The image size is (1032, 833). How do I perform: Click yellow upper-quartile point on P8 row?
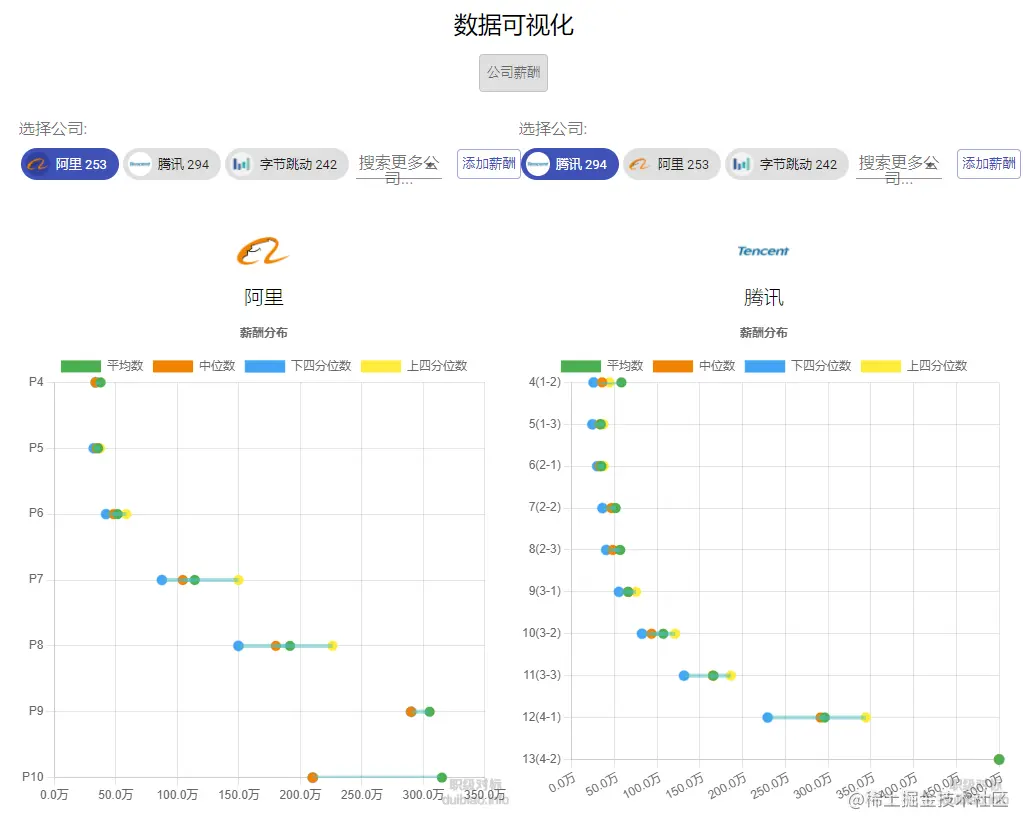coord(332,645)
